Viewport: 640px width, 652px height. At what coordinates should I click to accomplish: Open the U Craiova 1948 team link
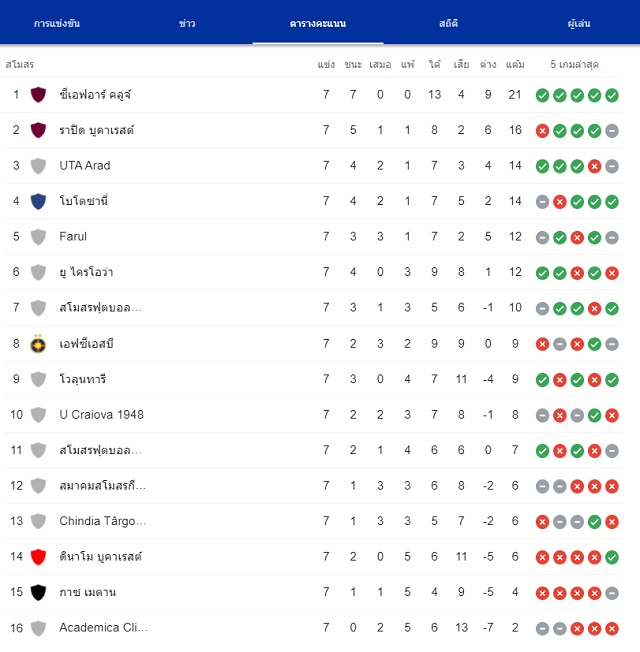click(x=101, y=415)
